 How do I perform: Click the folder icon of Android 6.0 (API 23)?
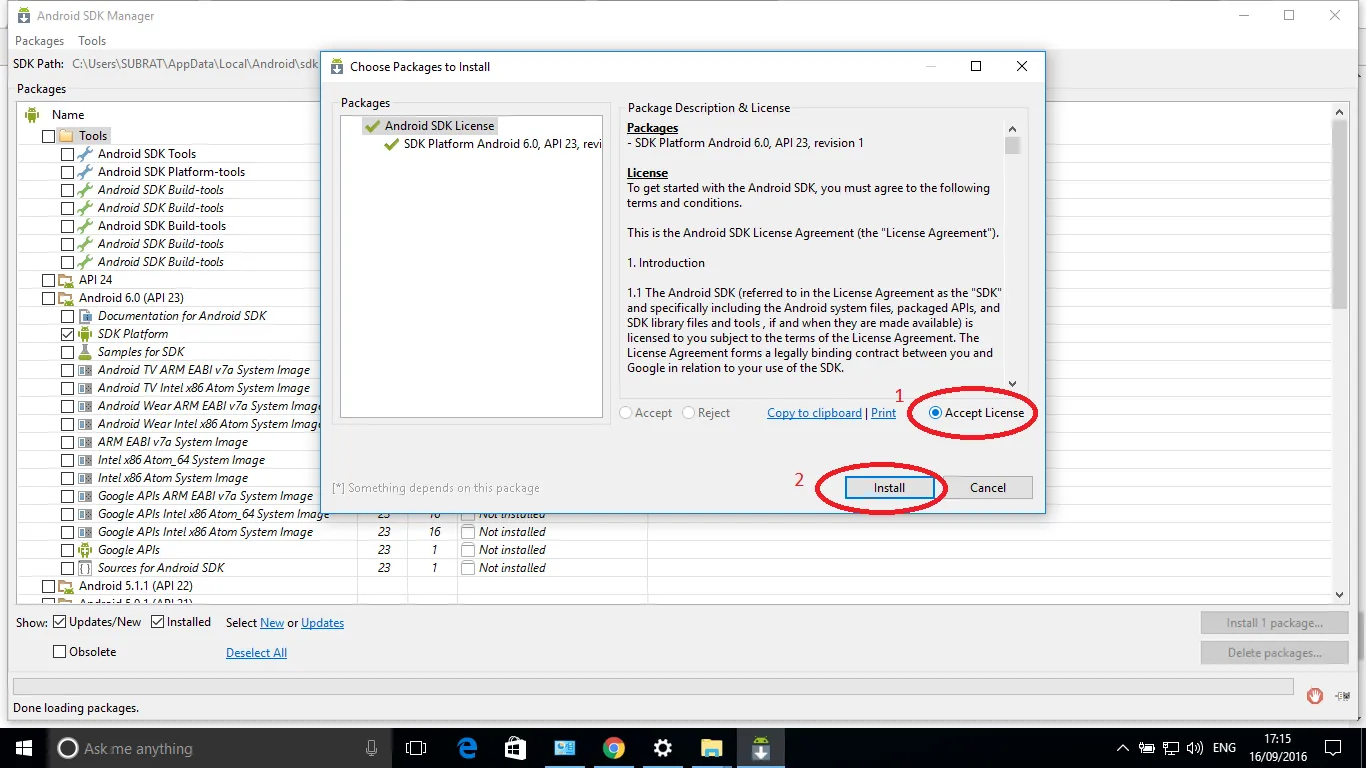(x=66, y=298)
